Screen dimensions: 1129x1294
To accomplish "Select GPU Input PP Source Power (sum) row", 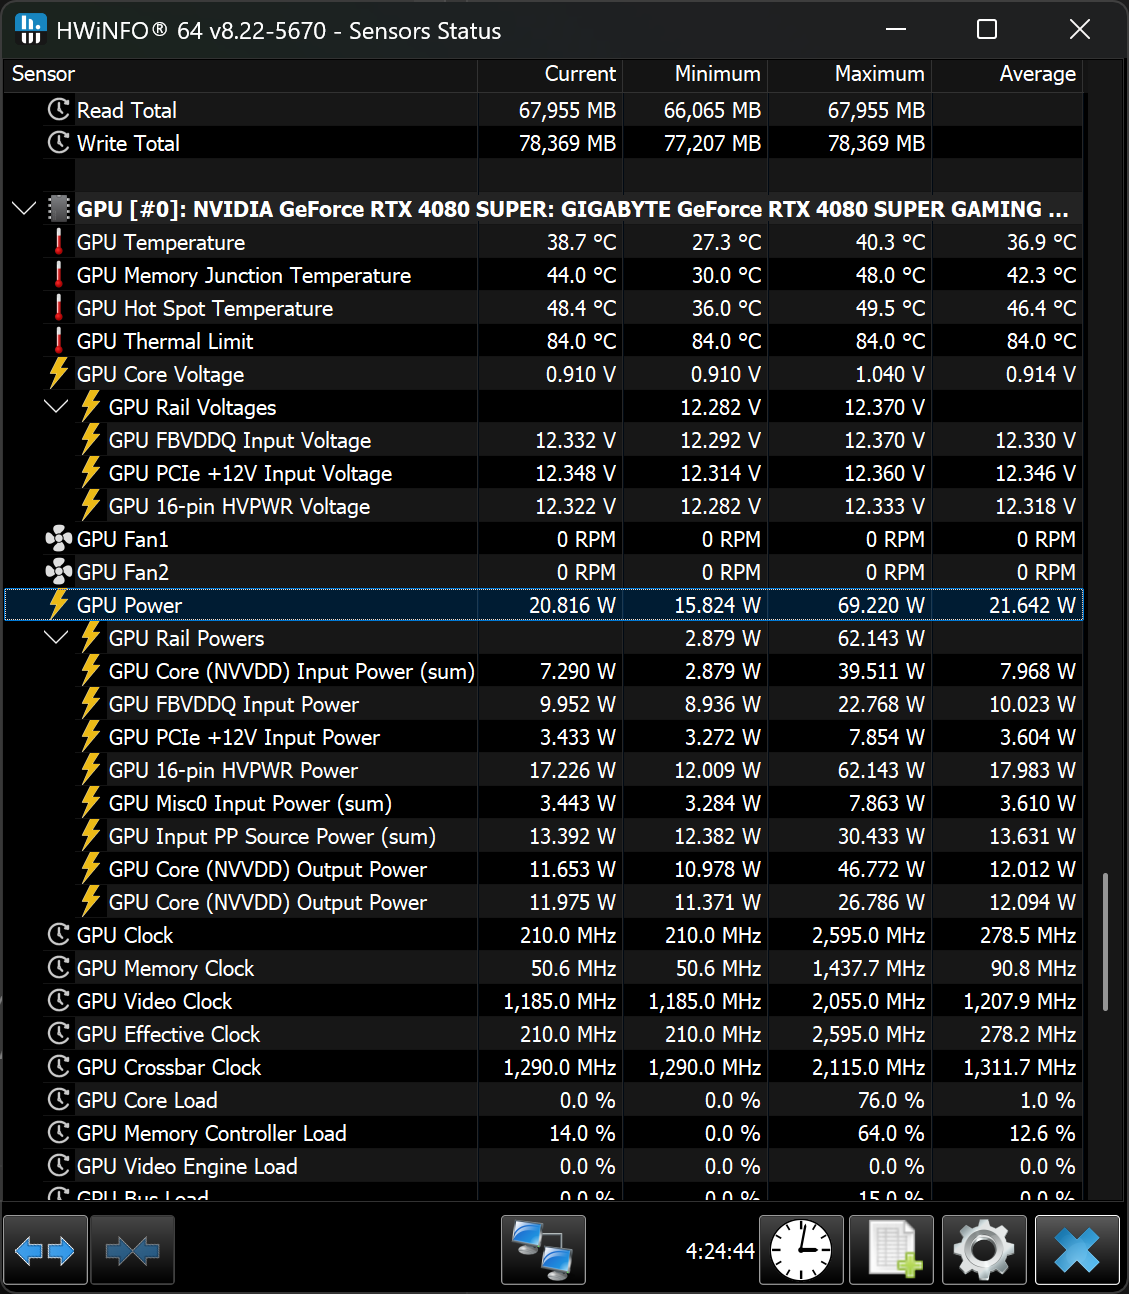I will [x=543, y=836].
